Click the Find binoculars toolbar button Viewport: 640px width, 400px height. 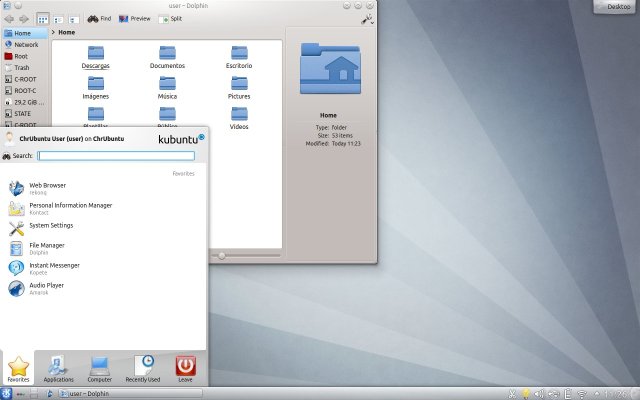[99, 18]
